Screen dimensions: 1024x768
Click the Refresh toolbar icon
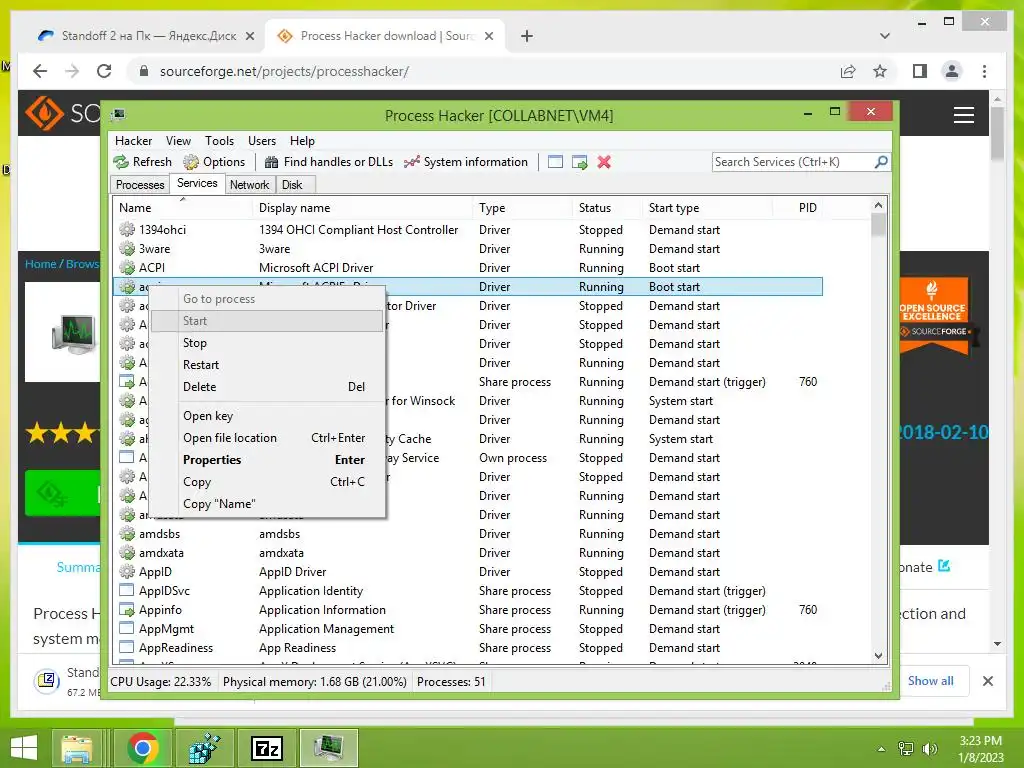click(121, 162)
